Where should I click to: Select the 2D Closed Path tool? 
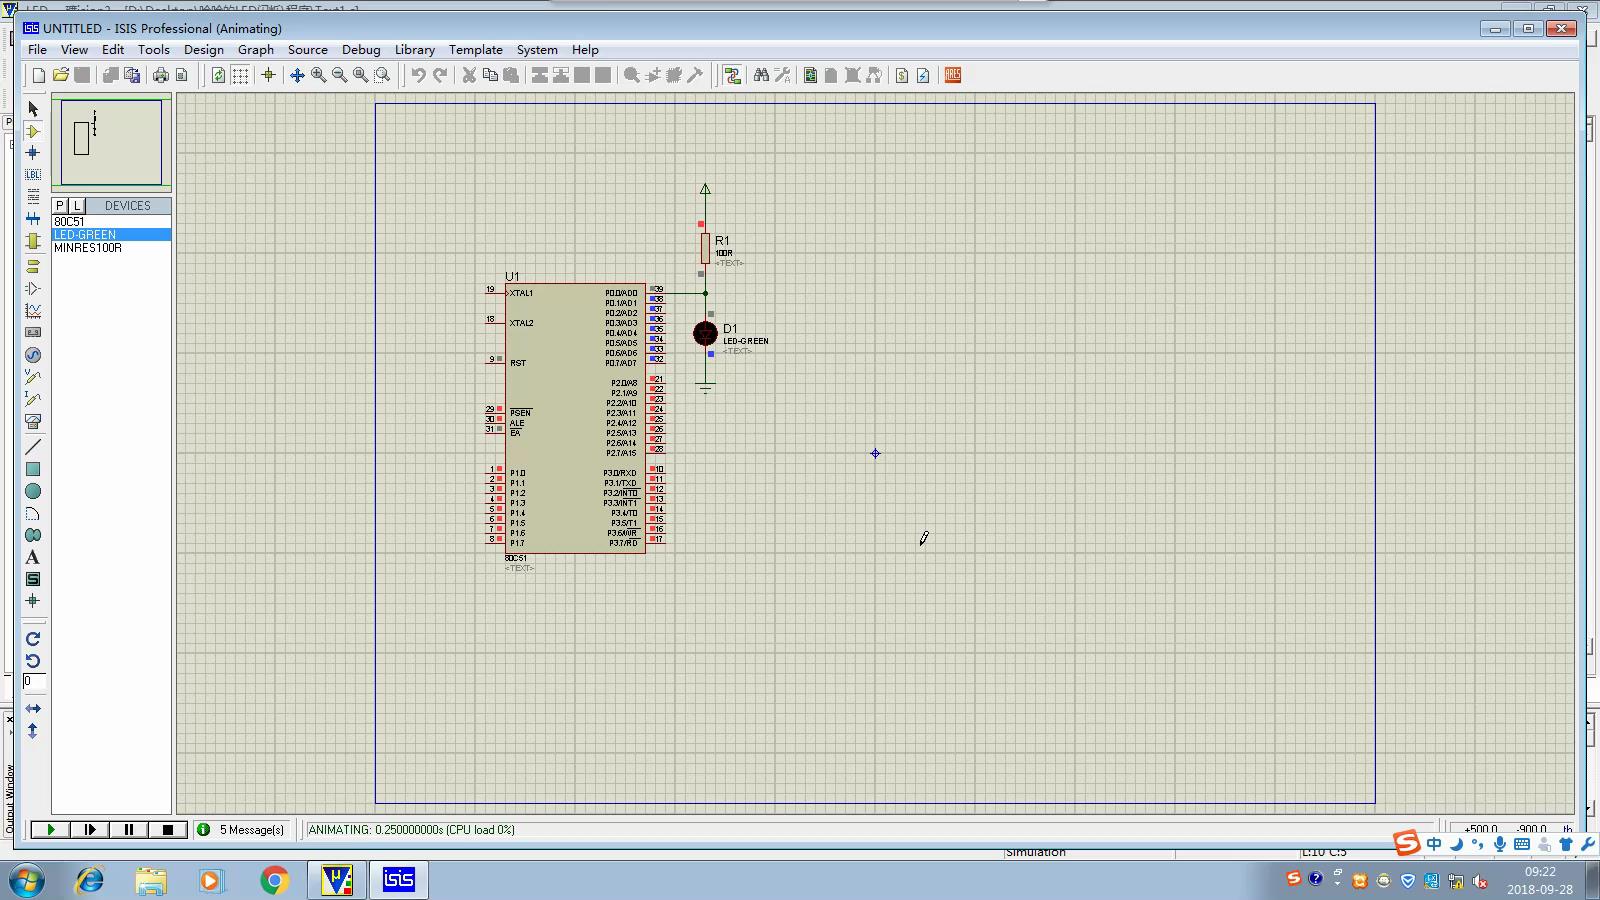33,535
